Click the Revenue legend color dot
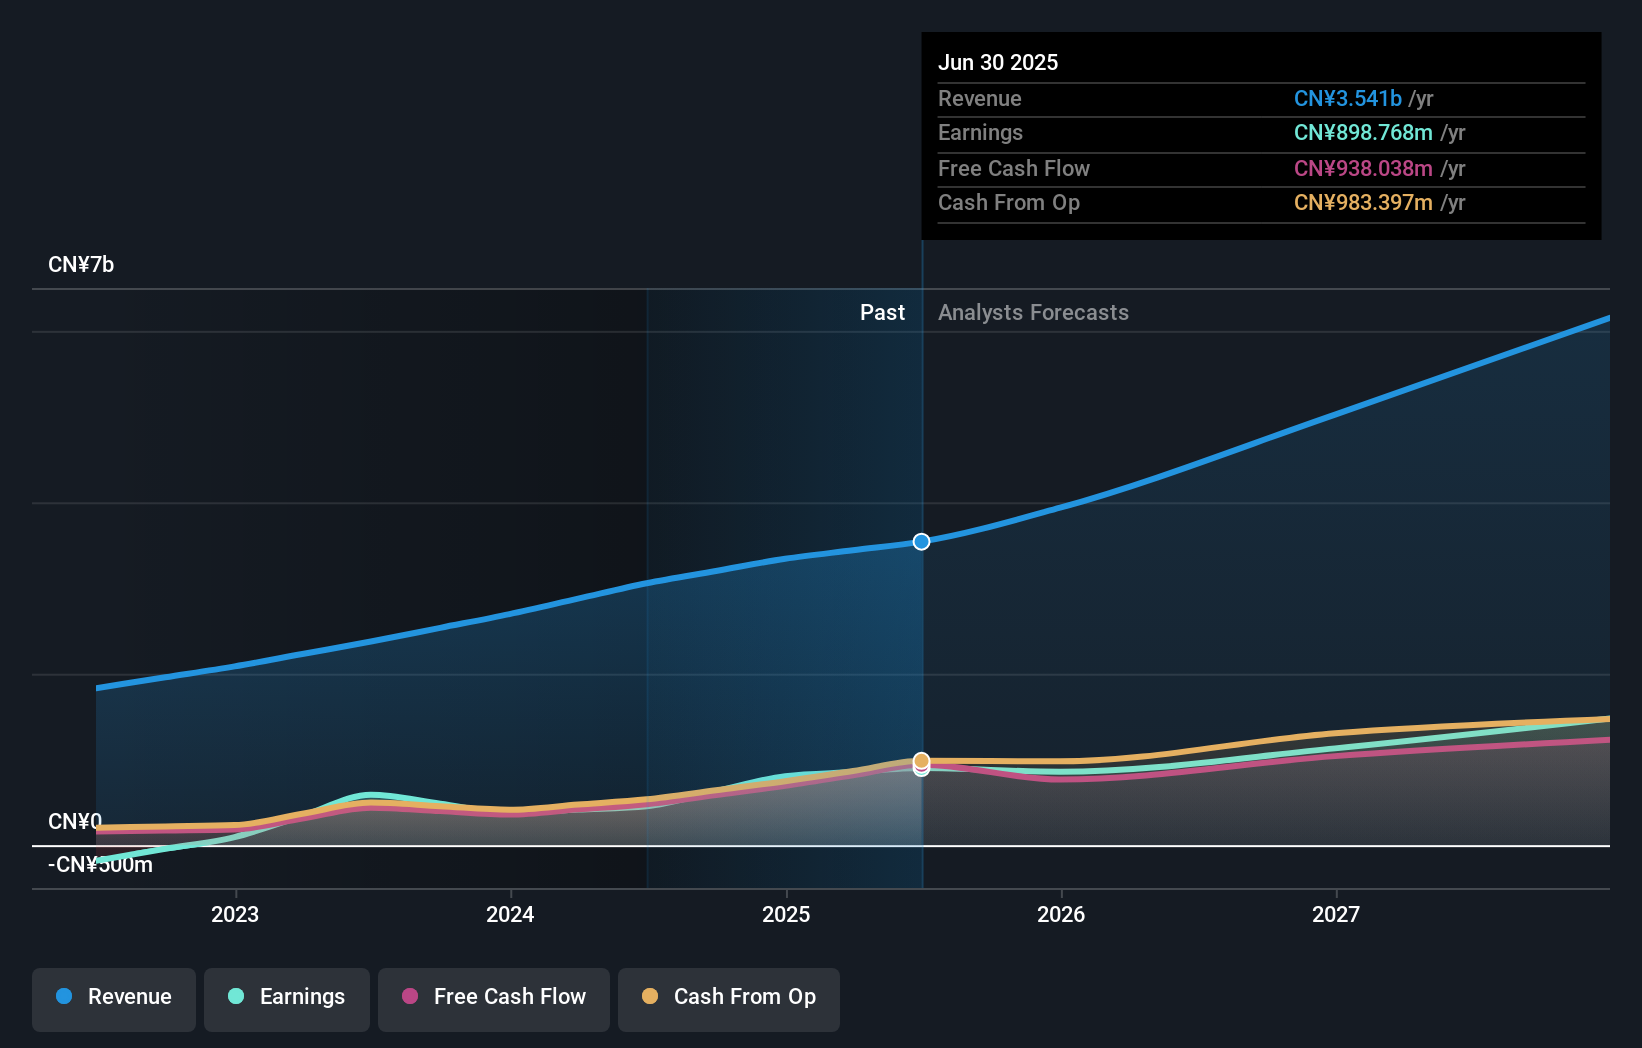The image size is (1642, 1048). click(63, 997)
